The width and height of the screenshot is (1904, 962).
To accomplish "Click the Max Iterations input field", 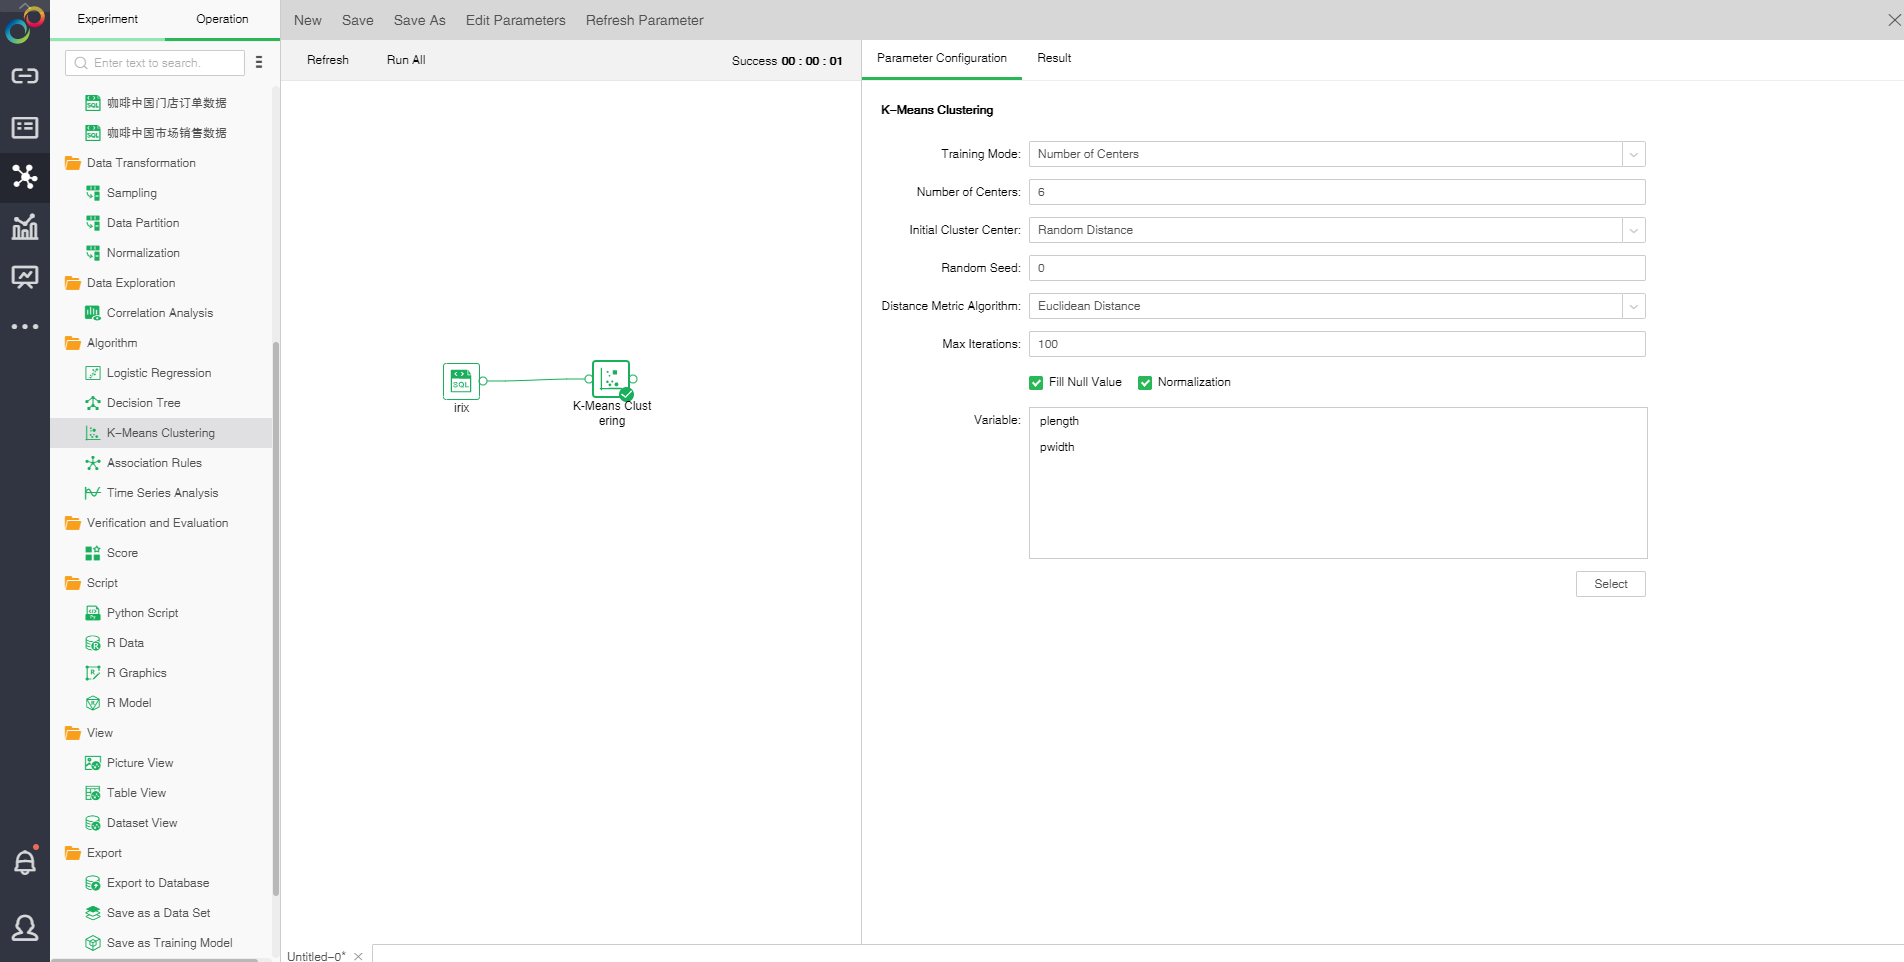I will [1337, 344].
